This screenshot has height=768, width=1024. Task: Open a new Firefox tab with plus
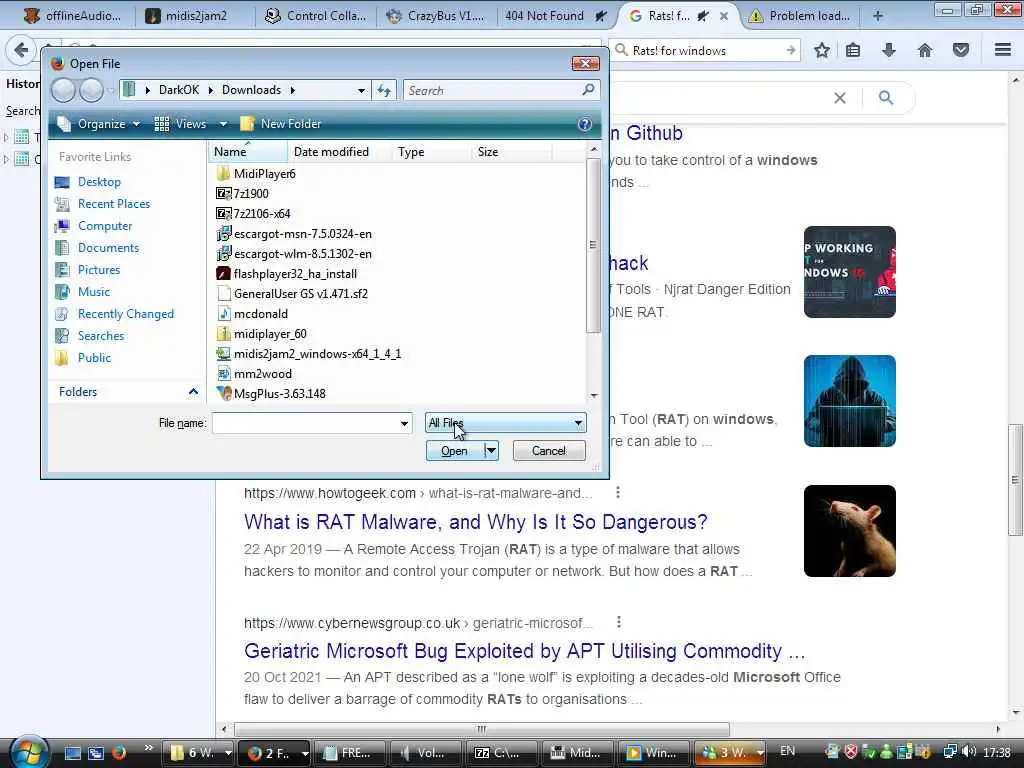[x=877, y=16]
